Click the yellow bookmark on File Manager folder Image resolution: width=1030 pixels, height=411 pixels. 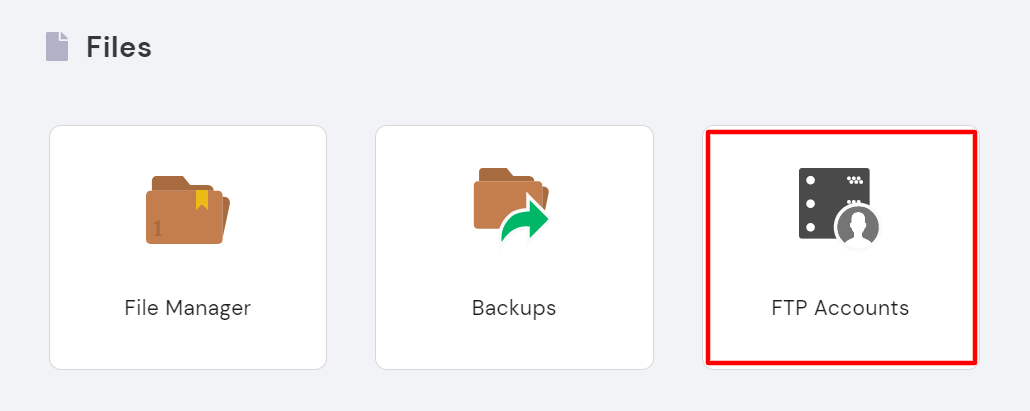point(202,199)
